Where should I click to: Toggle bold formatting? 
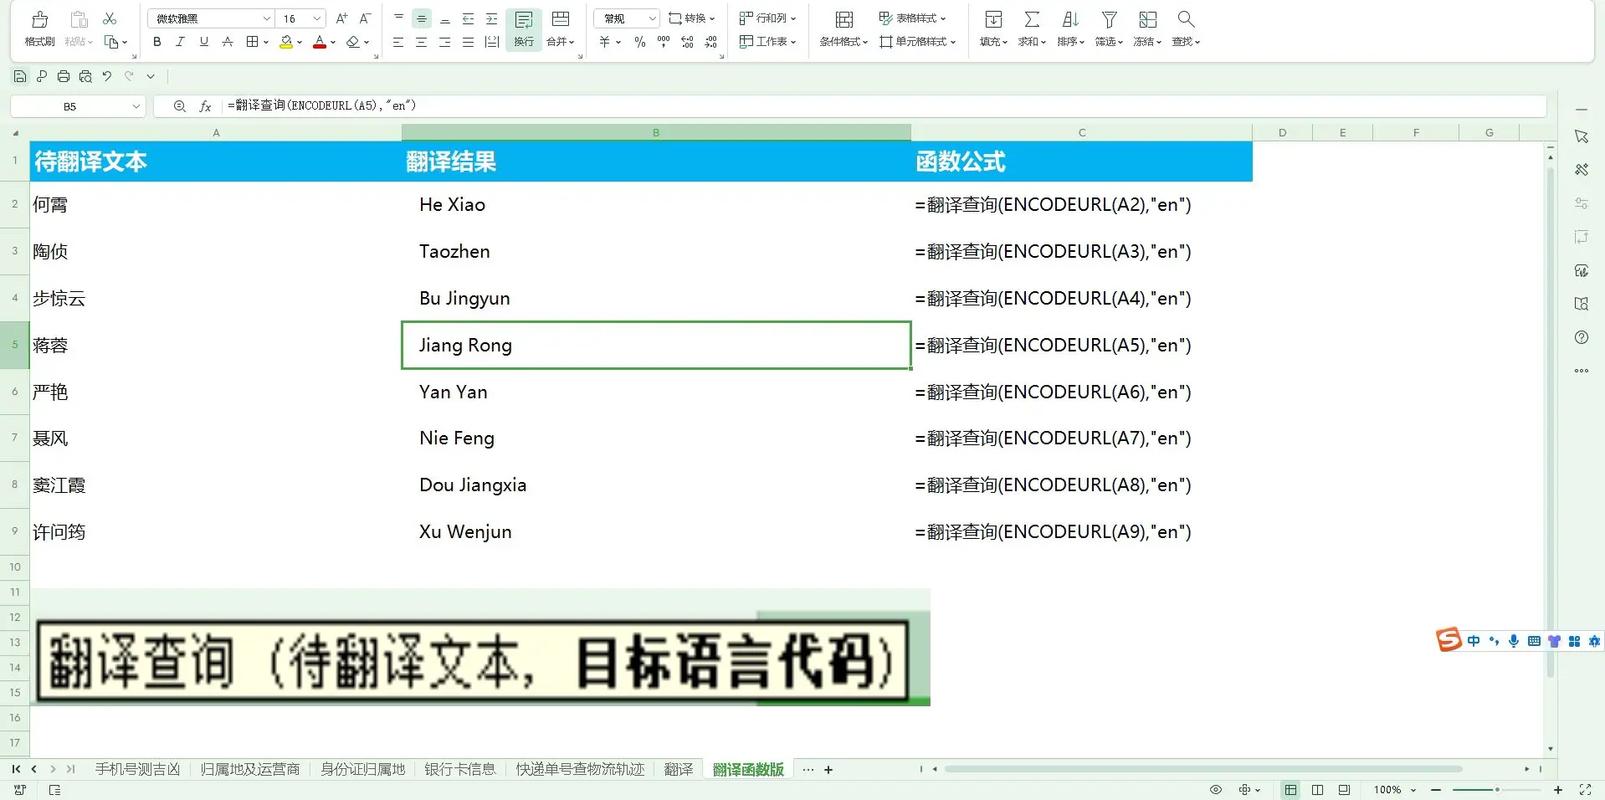(157, 42)
